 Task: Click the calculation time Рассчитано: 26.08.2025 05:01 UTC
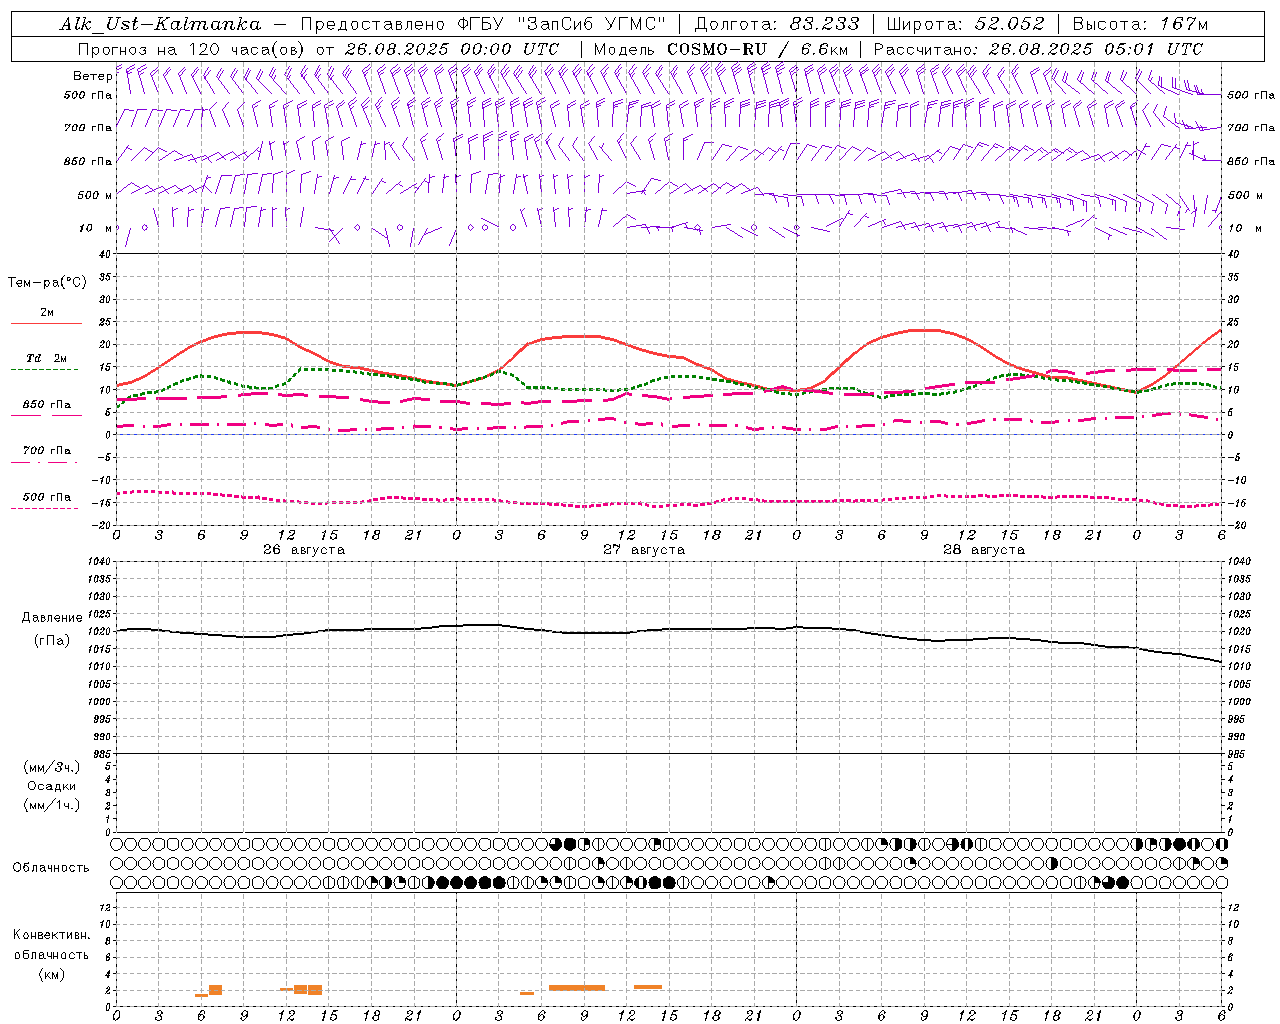1038,49
